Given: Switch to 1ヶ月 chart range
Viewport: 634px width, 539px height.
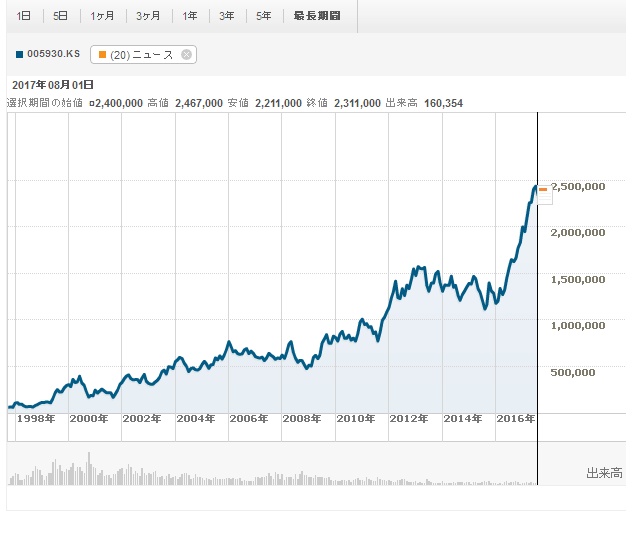Looking at the screenshot, I should click(x=103, y=16).
